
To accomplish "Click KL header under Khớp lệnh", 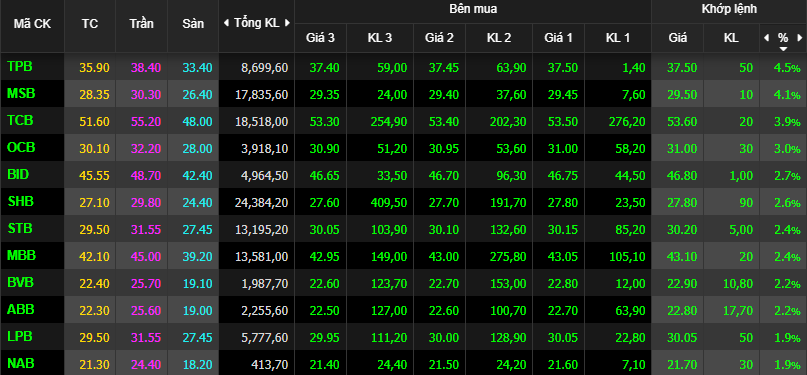I will [x=731, y=38].
